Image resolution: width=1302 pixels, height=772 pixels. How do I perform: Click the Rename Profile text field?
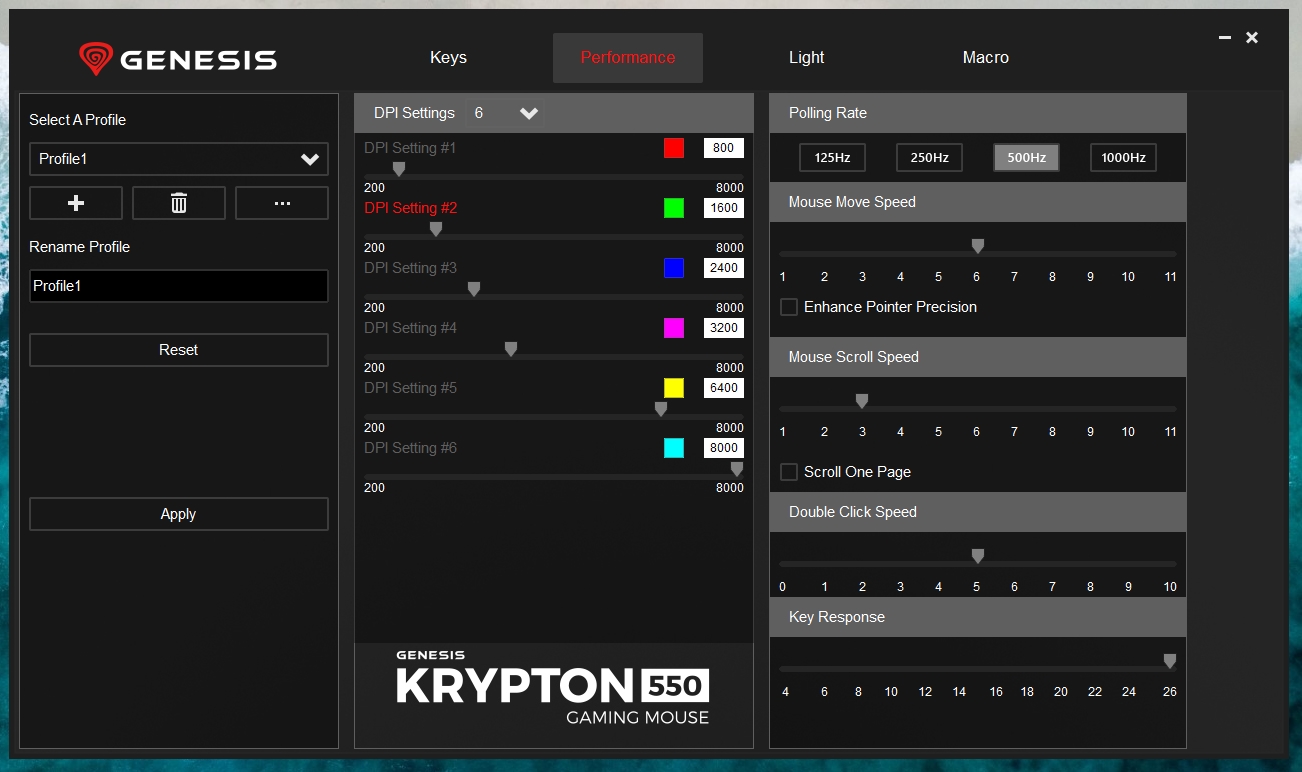179,286
